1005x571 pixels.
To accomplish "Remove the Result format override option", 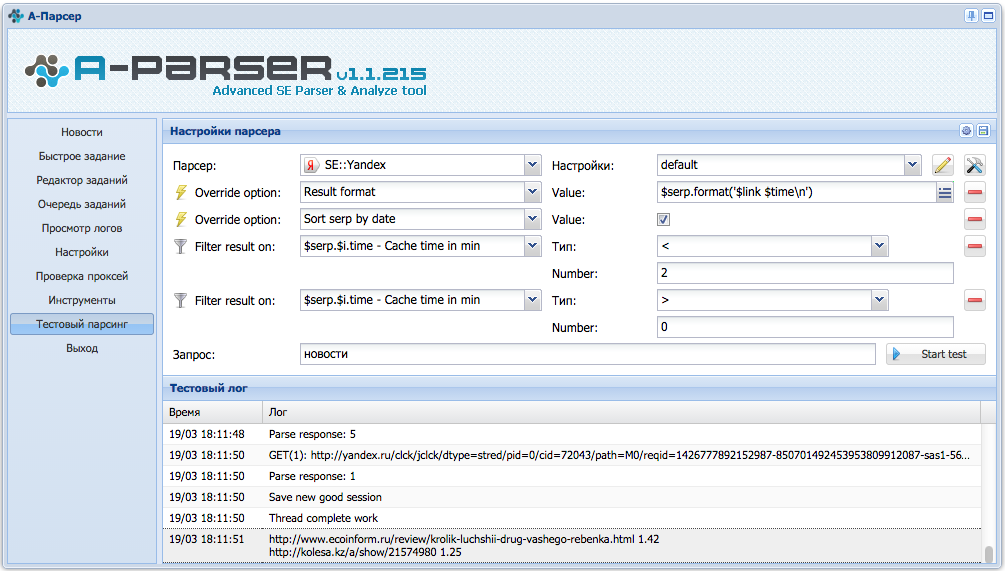I will tap(975, 192).
